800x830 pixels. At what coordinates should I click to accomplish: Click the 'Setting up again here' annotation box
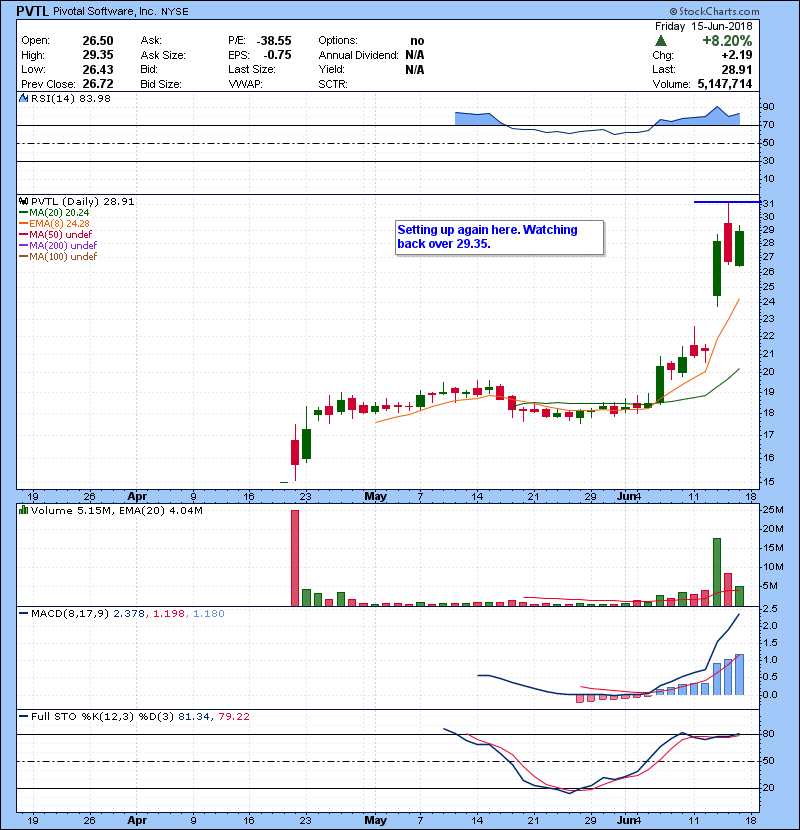[499, 237]
